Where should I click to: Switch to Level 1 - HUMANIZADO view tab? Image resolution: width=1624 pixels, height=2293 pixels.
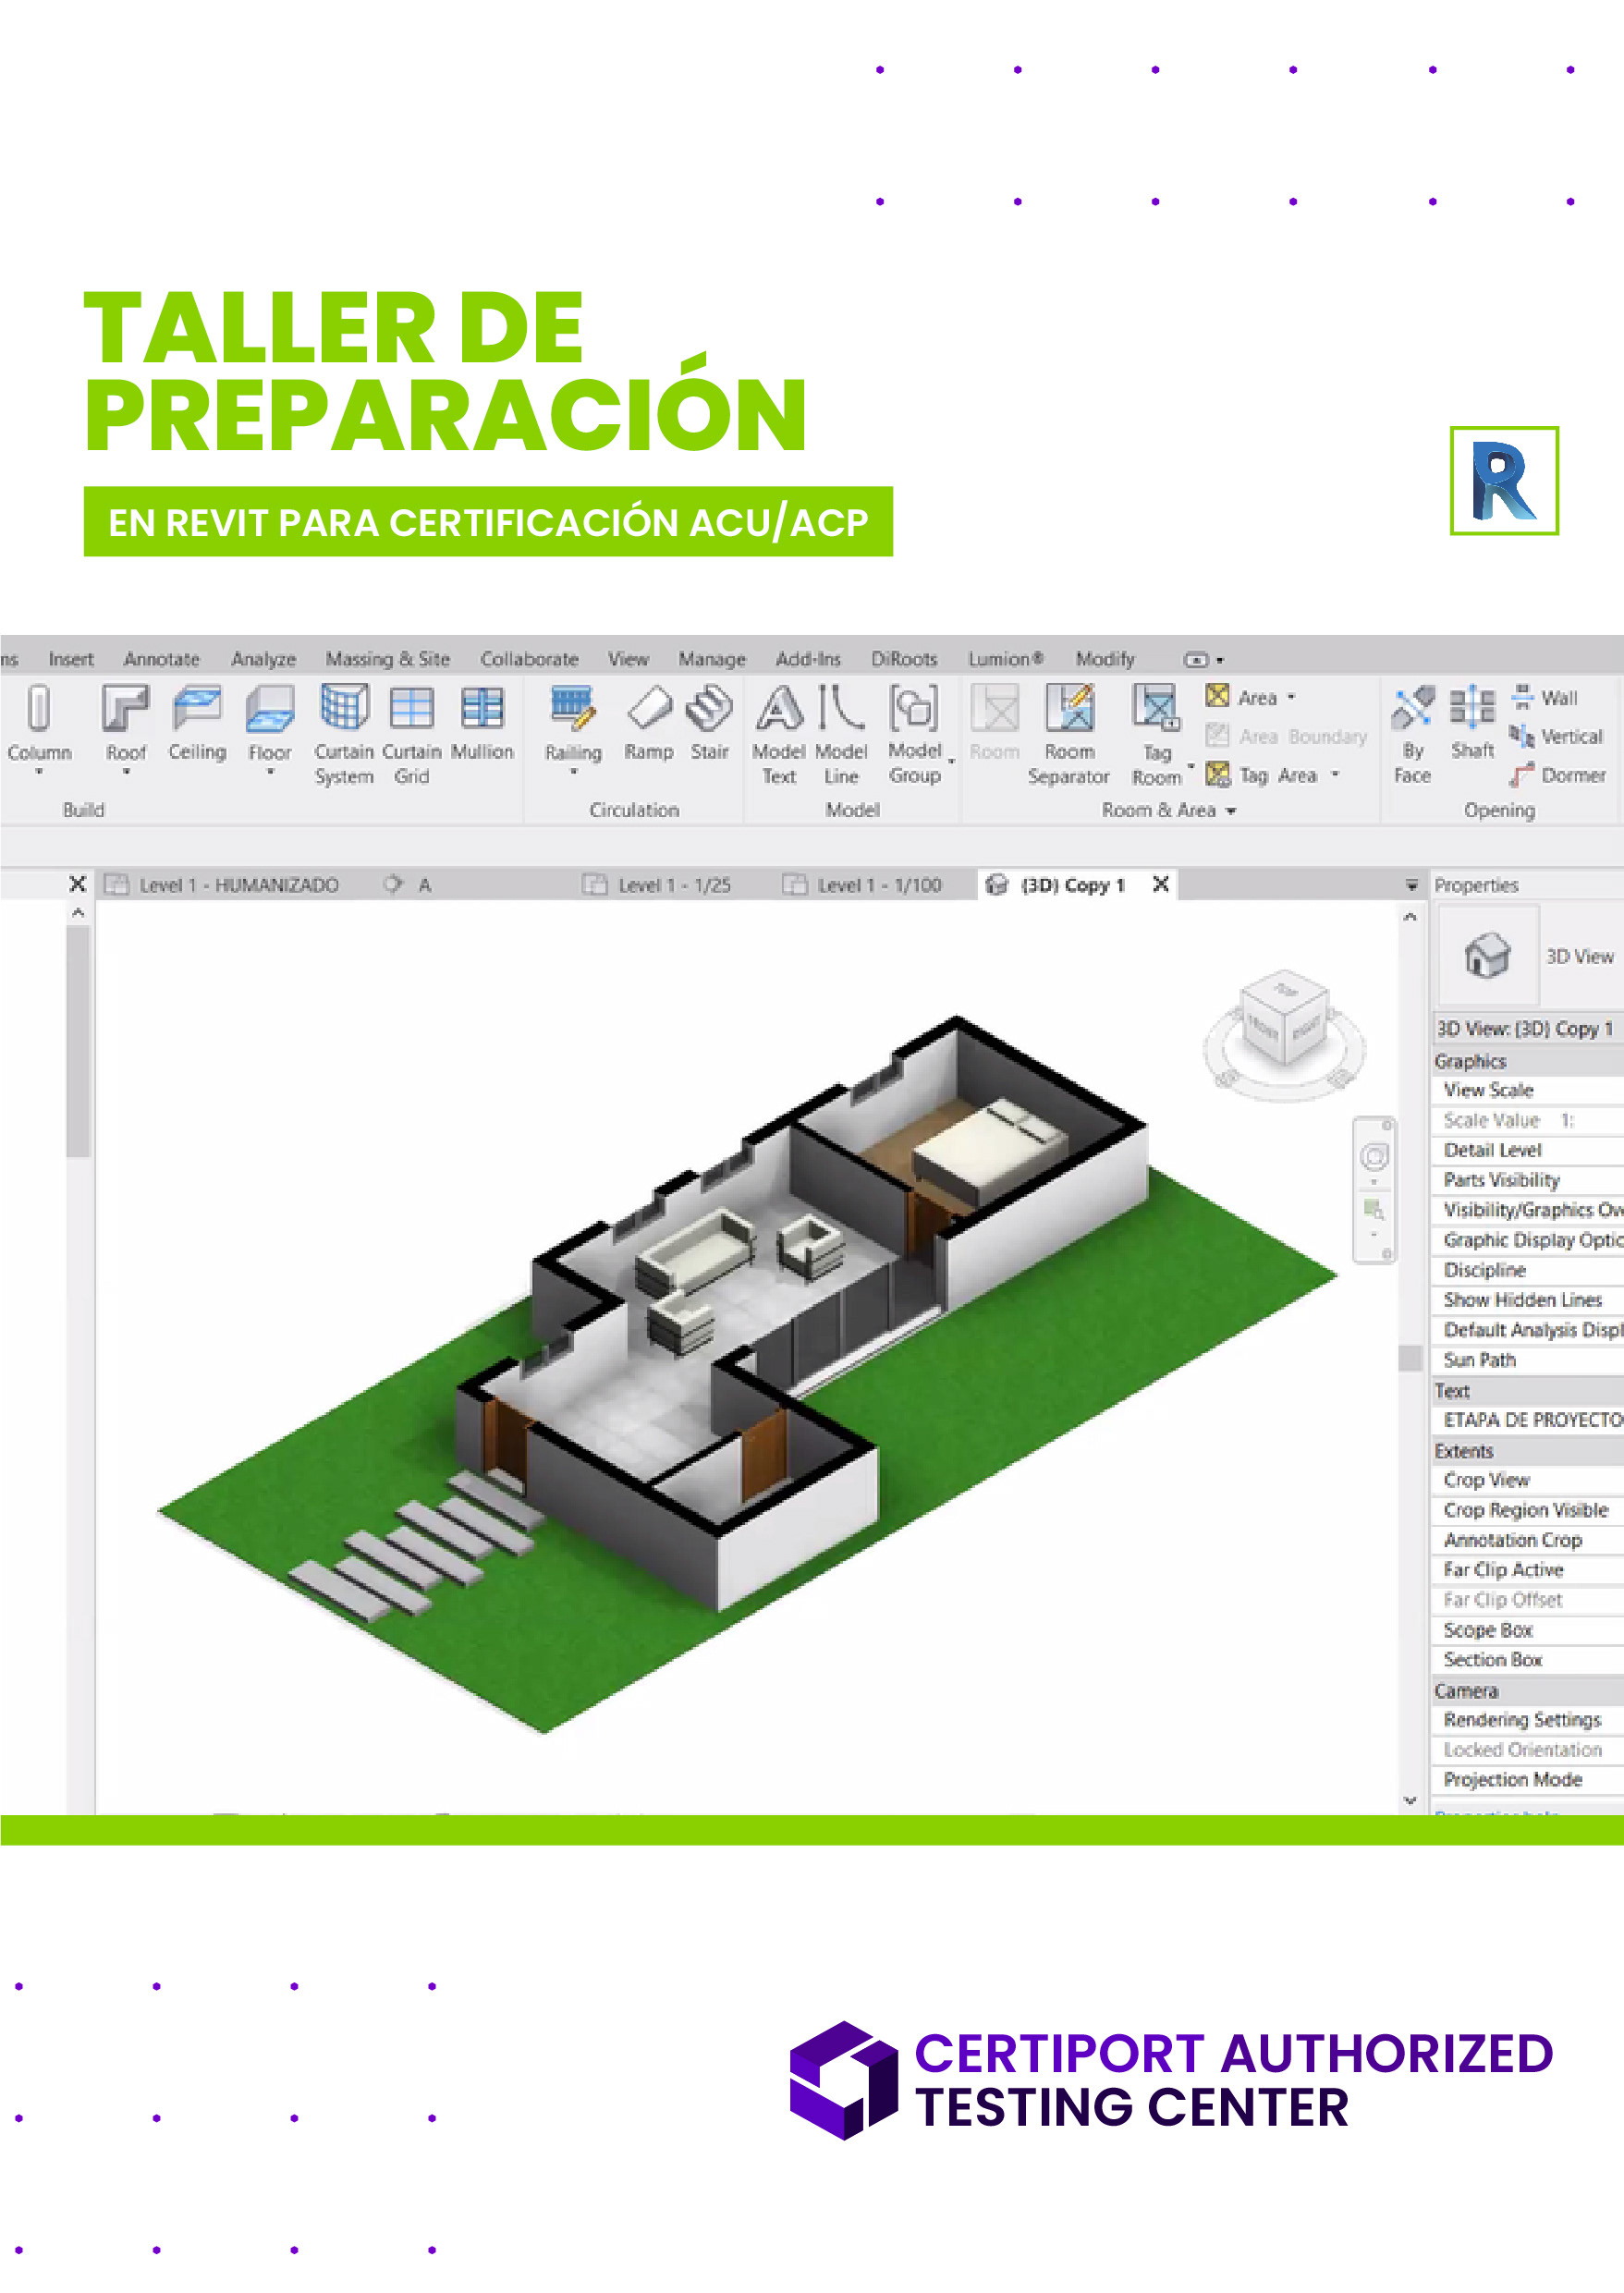223,885
